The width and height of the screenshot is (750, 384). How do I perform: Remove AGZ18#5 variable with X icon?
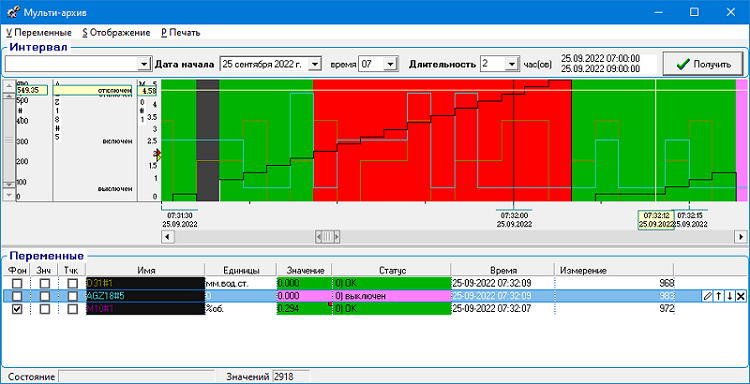point(741,296)
